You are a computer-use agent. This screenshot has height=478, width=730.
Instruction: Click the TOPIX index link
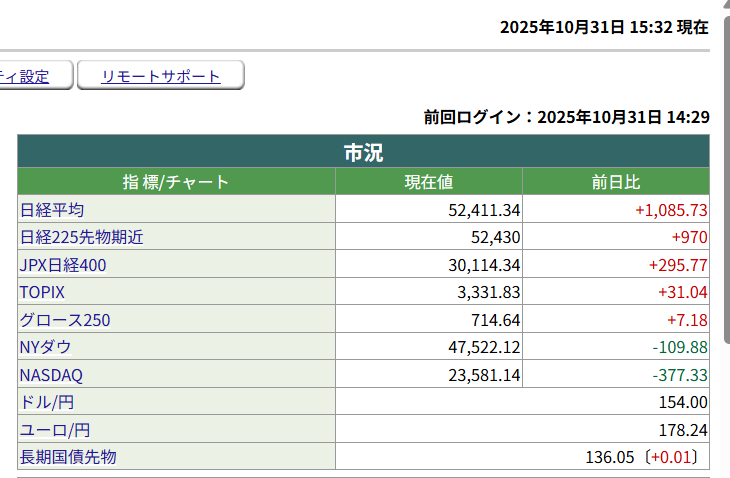pos(42,292)
